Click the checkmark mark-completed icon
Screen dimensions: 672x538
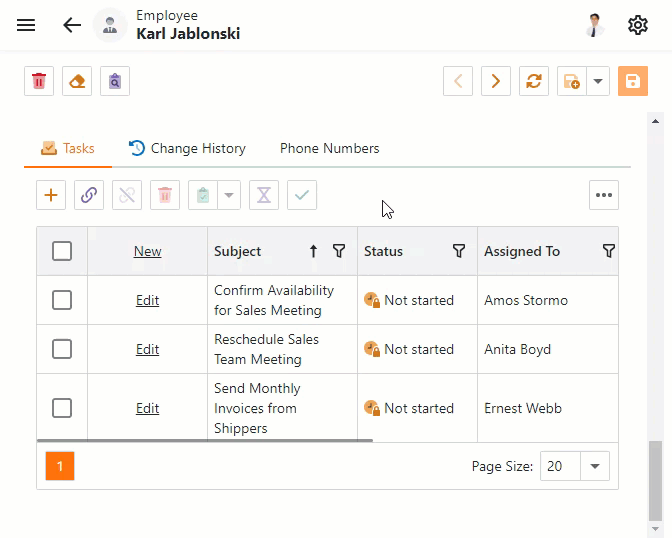tap(302, 195)
